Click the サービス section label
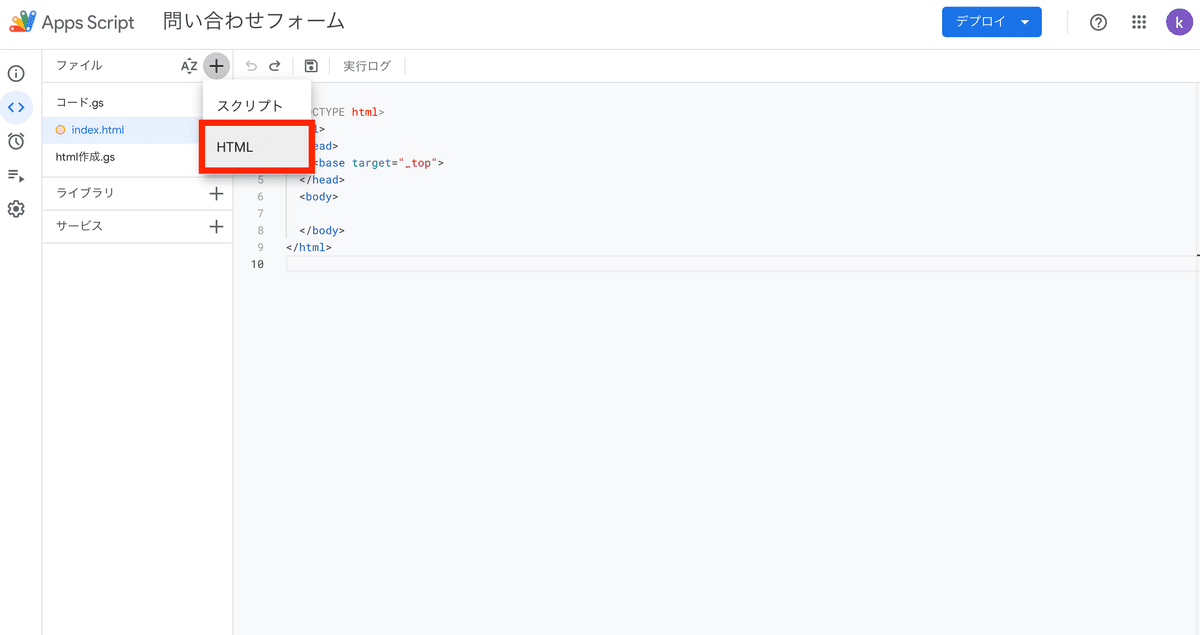Screen dimensions: 1200x635 click(80, 226)
